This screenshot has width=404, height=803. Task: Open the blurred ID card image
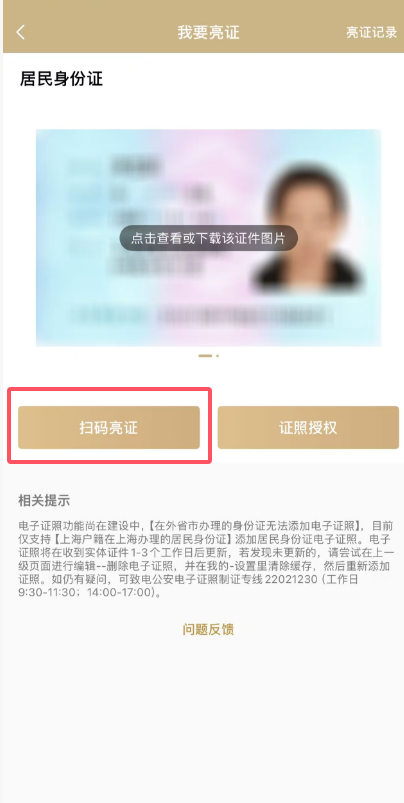[208, 238]
